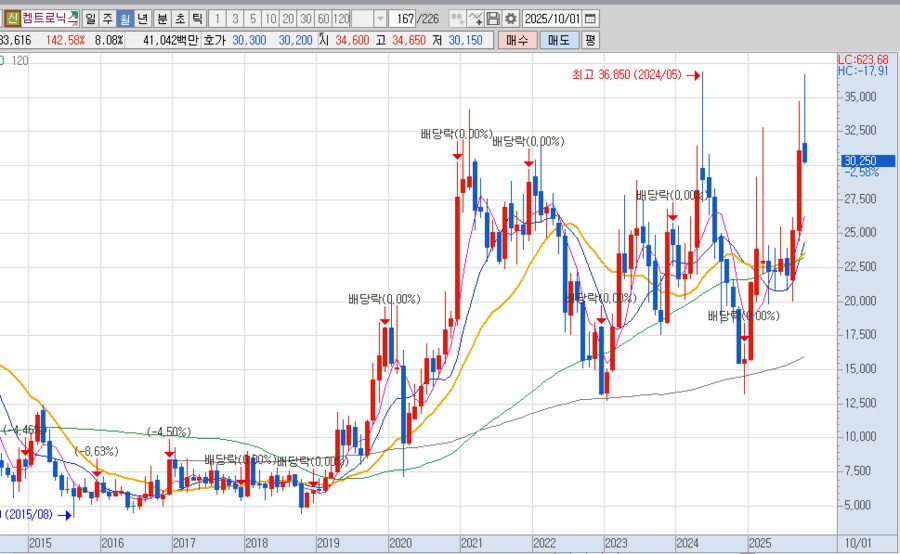The image size is (900, 554).
Task: Click the candlestick compare chart icon
Action: pos(456,19)
